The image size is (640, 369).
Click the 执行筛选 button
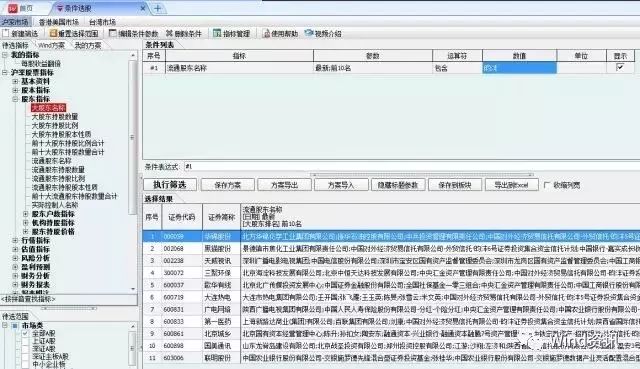[170, 185]
